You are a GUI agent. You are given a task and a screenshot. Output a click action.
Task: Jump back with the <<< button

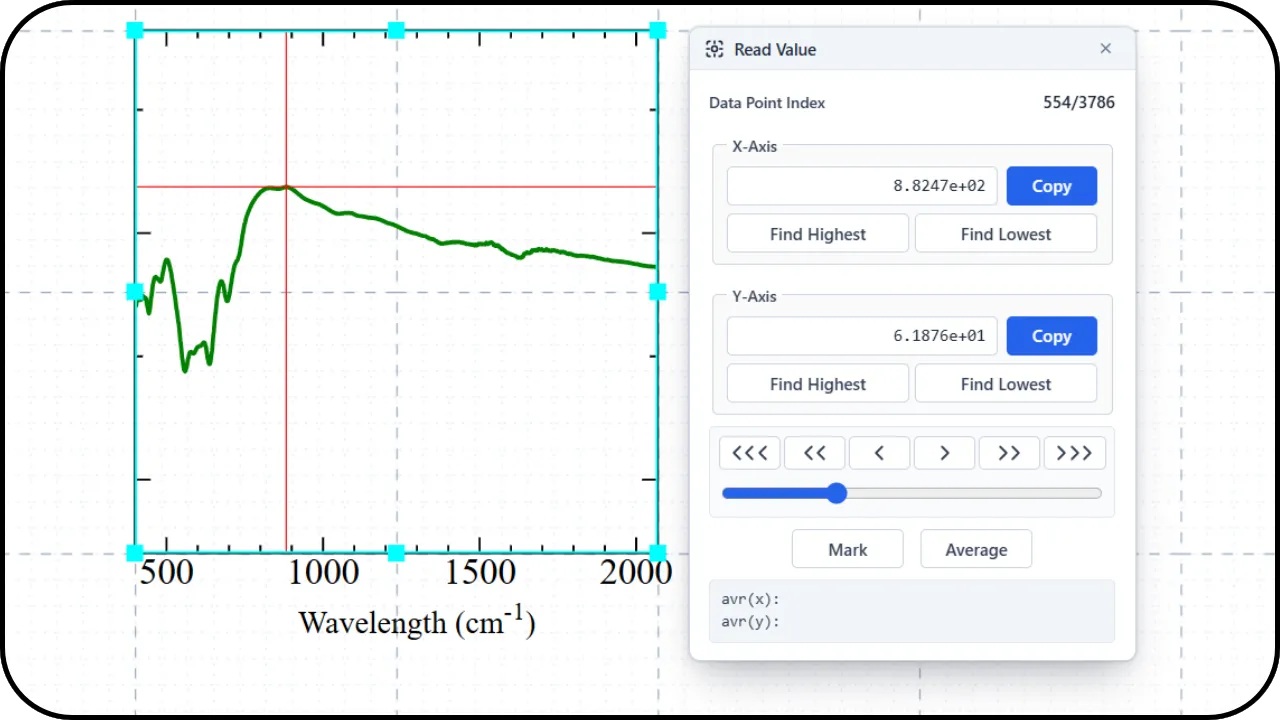pos(749,453)
